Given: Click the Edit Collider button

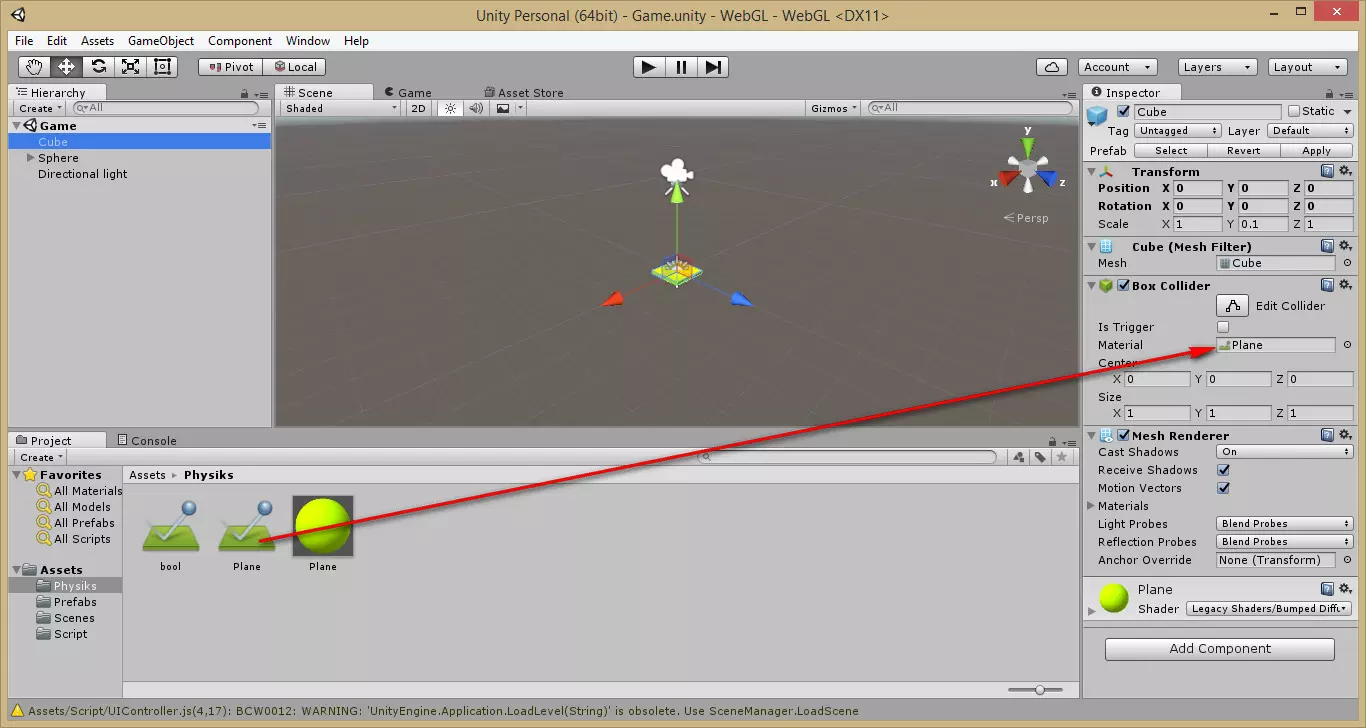Looking at the screenshot, I should pyautogui.click(x=1233, y=306).
